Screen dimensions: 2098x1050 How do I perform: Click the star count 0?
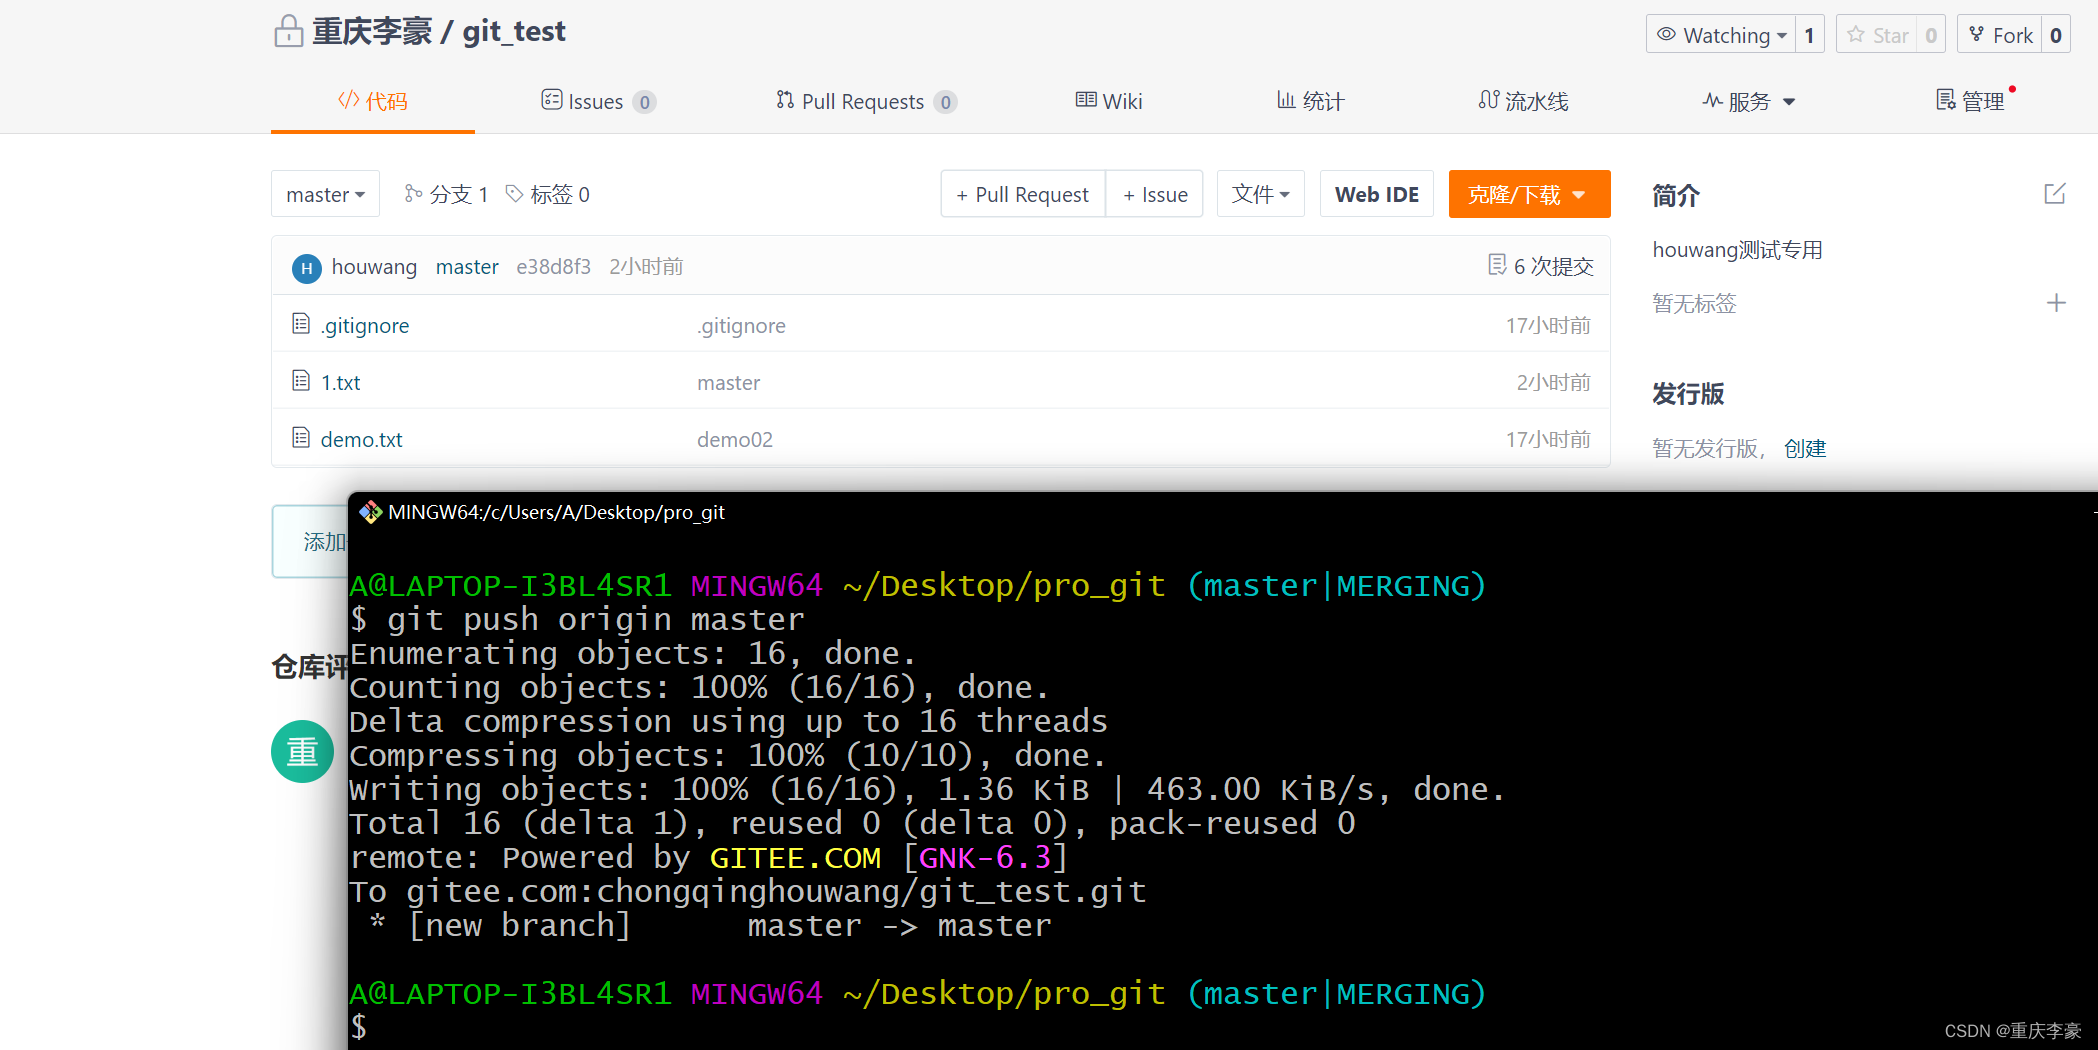pyautogui.click(x=1931, y=35)
